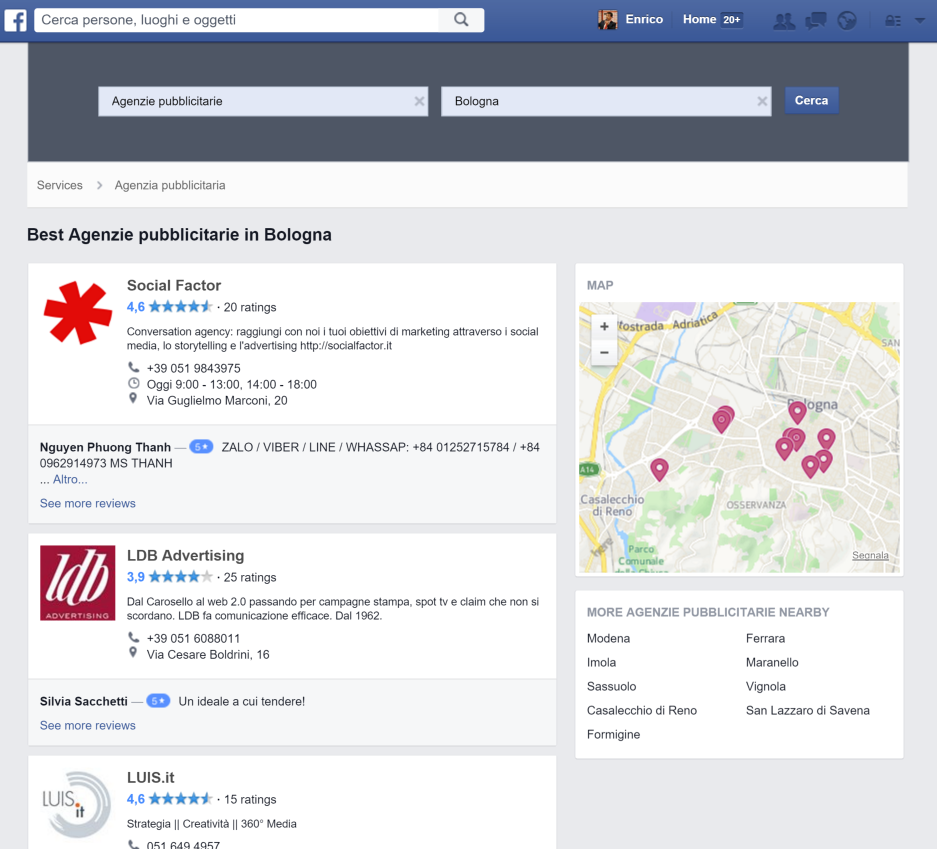Clear the Agenzie pubblicitarie field
Viewport: 937px width, 849px height.
tap(419, 101)
